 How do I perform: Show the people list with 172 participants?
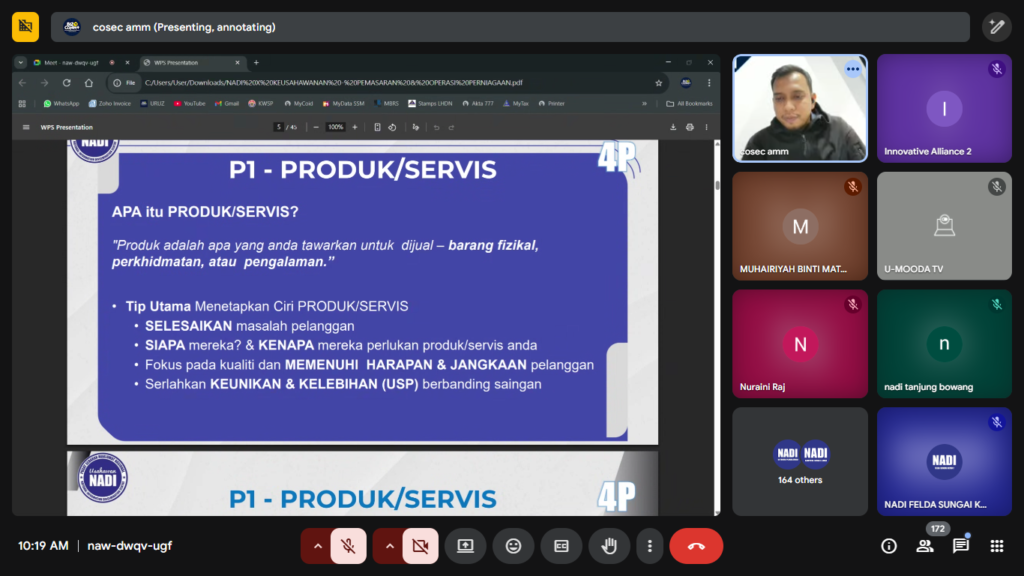925,546
